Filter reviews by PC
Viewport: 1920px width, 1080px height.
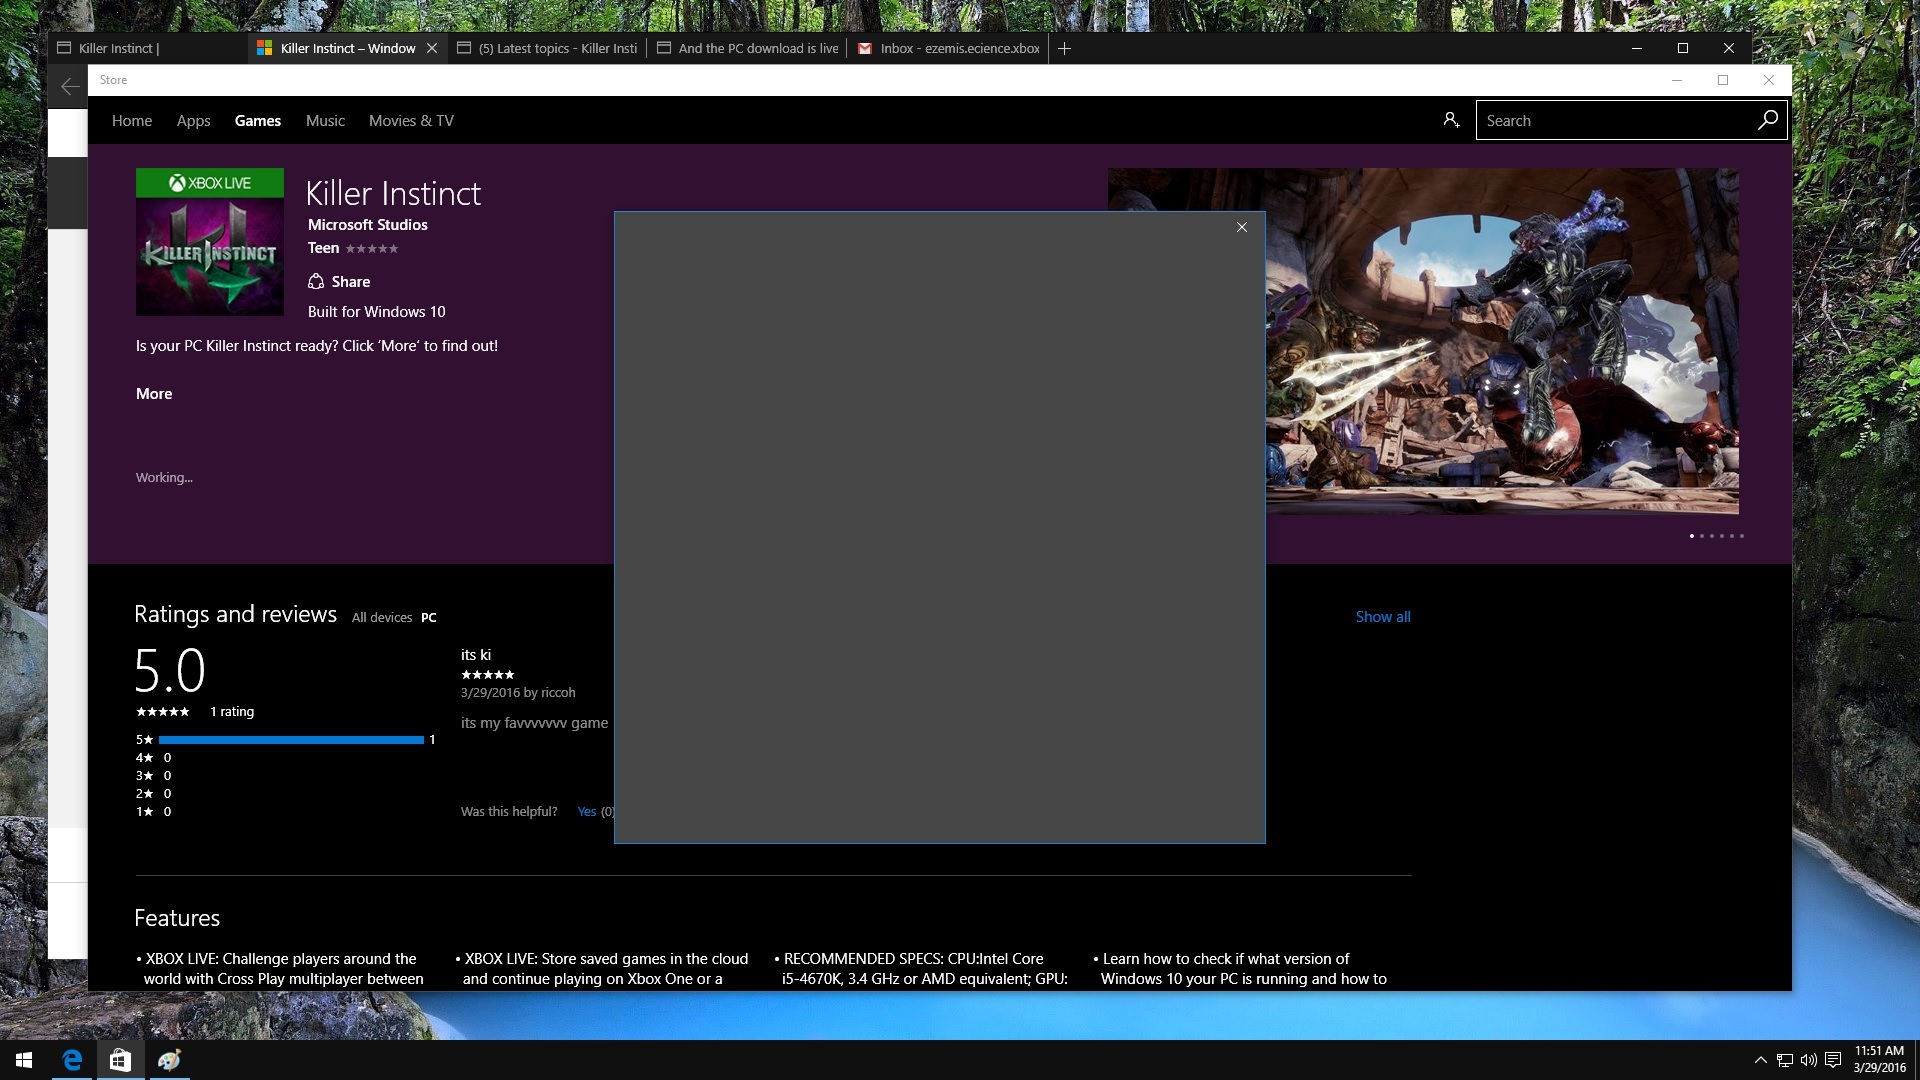[428, 617]
